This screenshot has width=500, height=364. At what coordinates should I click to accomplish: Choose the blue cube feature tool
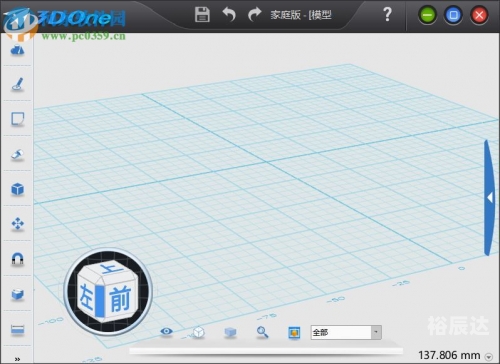coord(17,189)
